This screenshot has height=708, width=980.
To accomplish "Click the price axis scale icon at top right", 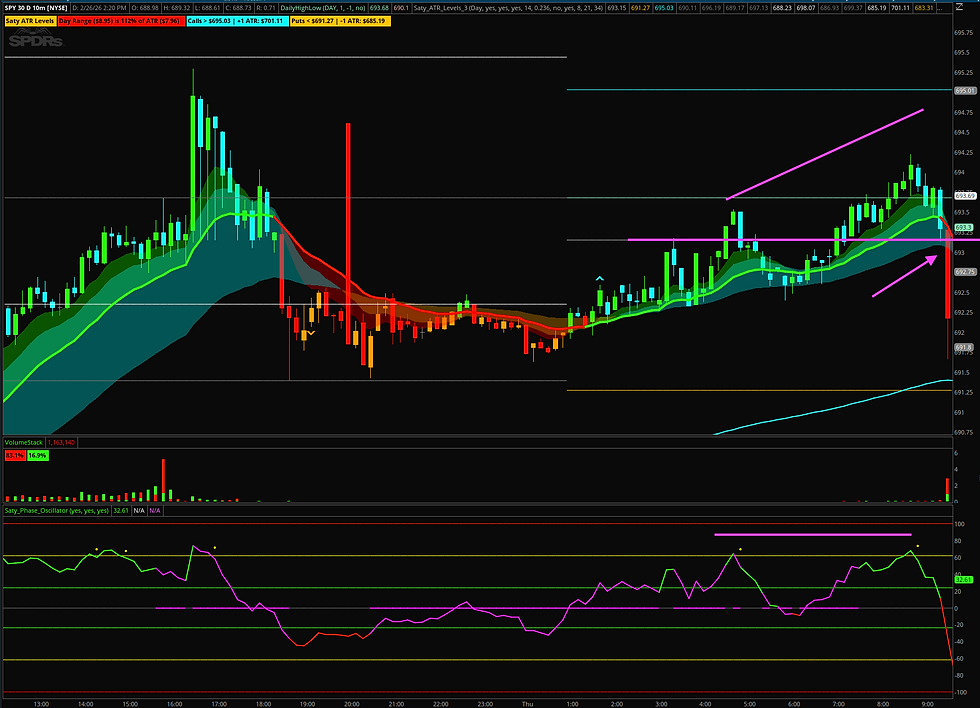I will click(x=959, y=7).
